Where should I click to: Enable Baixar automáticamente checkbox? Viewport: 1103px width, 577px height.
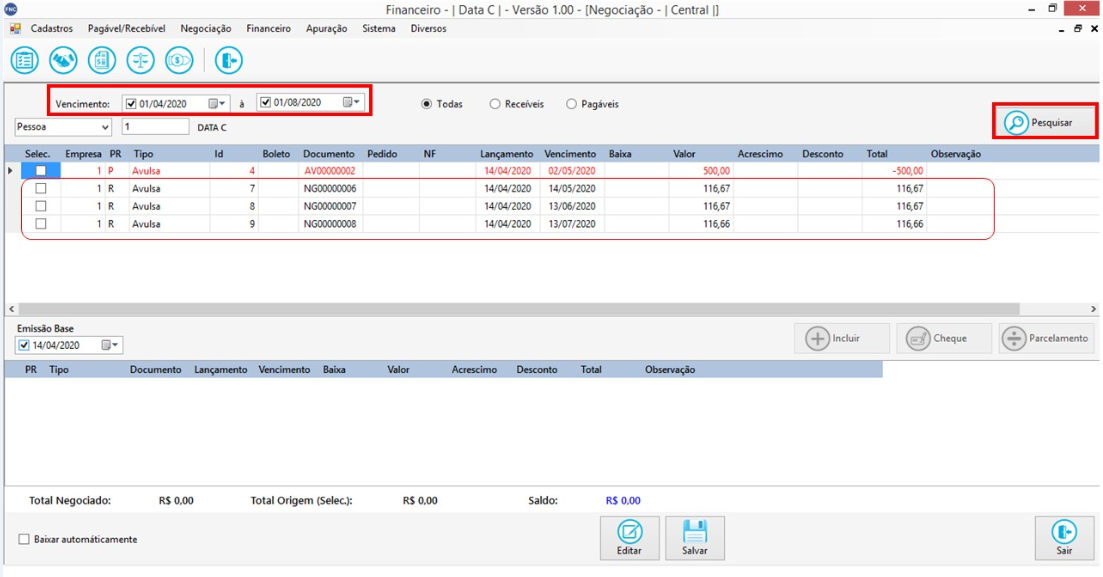pos(24,539)
